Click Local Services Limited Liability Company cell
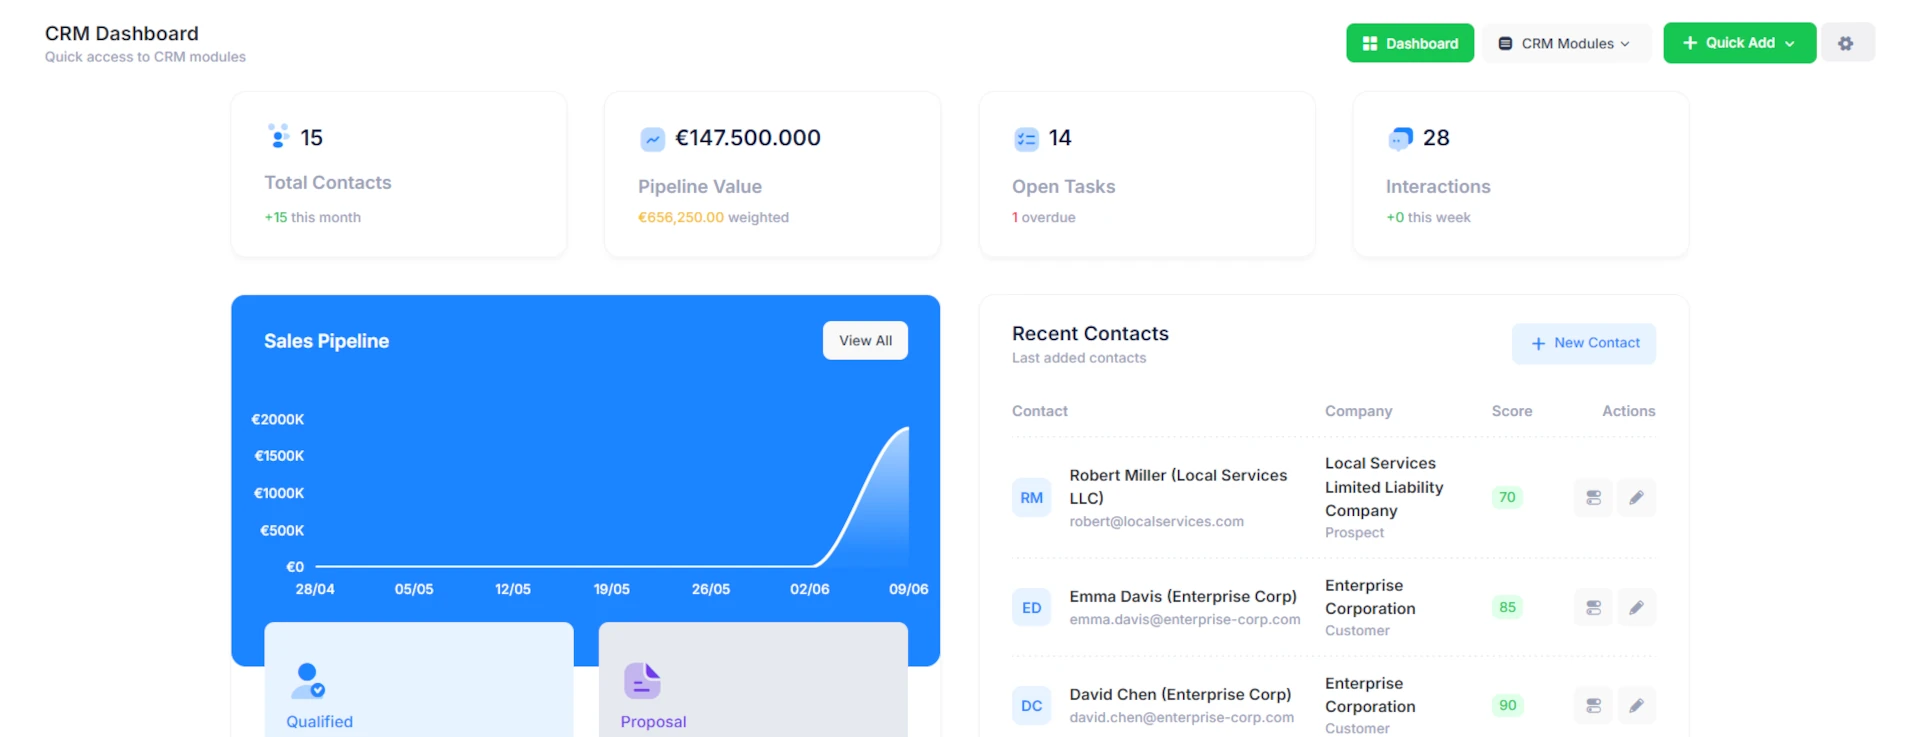Screen dimensions: 1919x737 tap(1384, 487)
